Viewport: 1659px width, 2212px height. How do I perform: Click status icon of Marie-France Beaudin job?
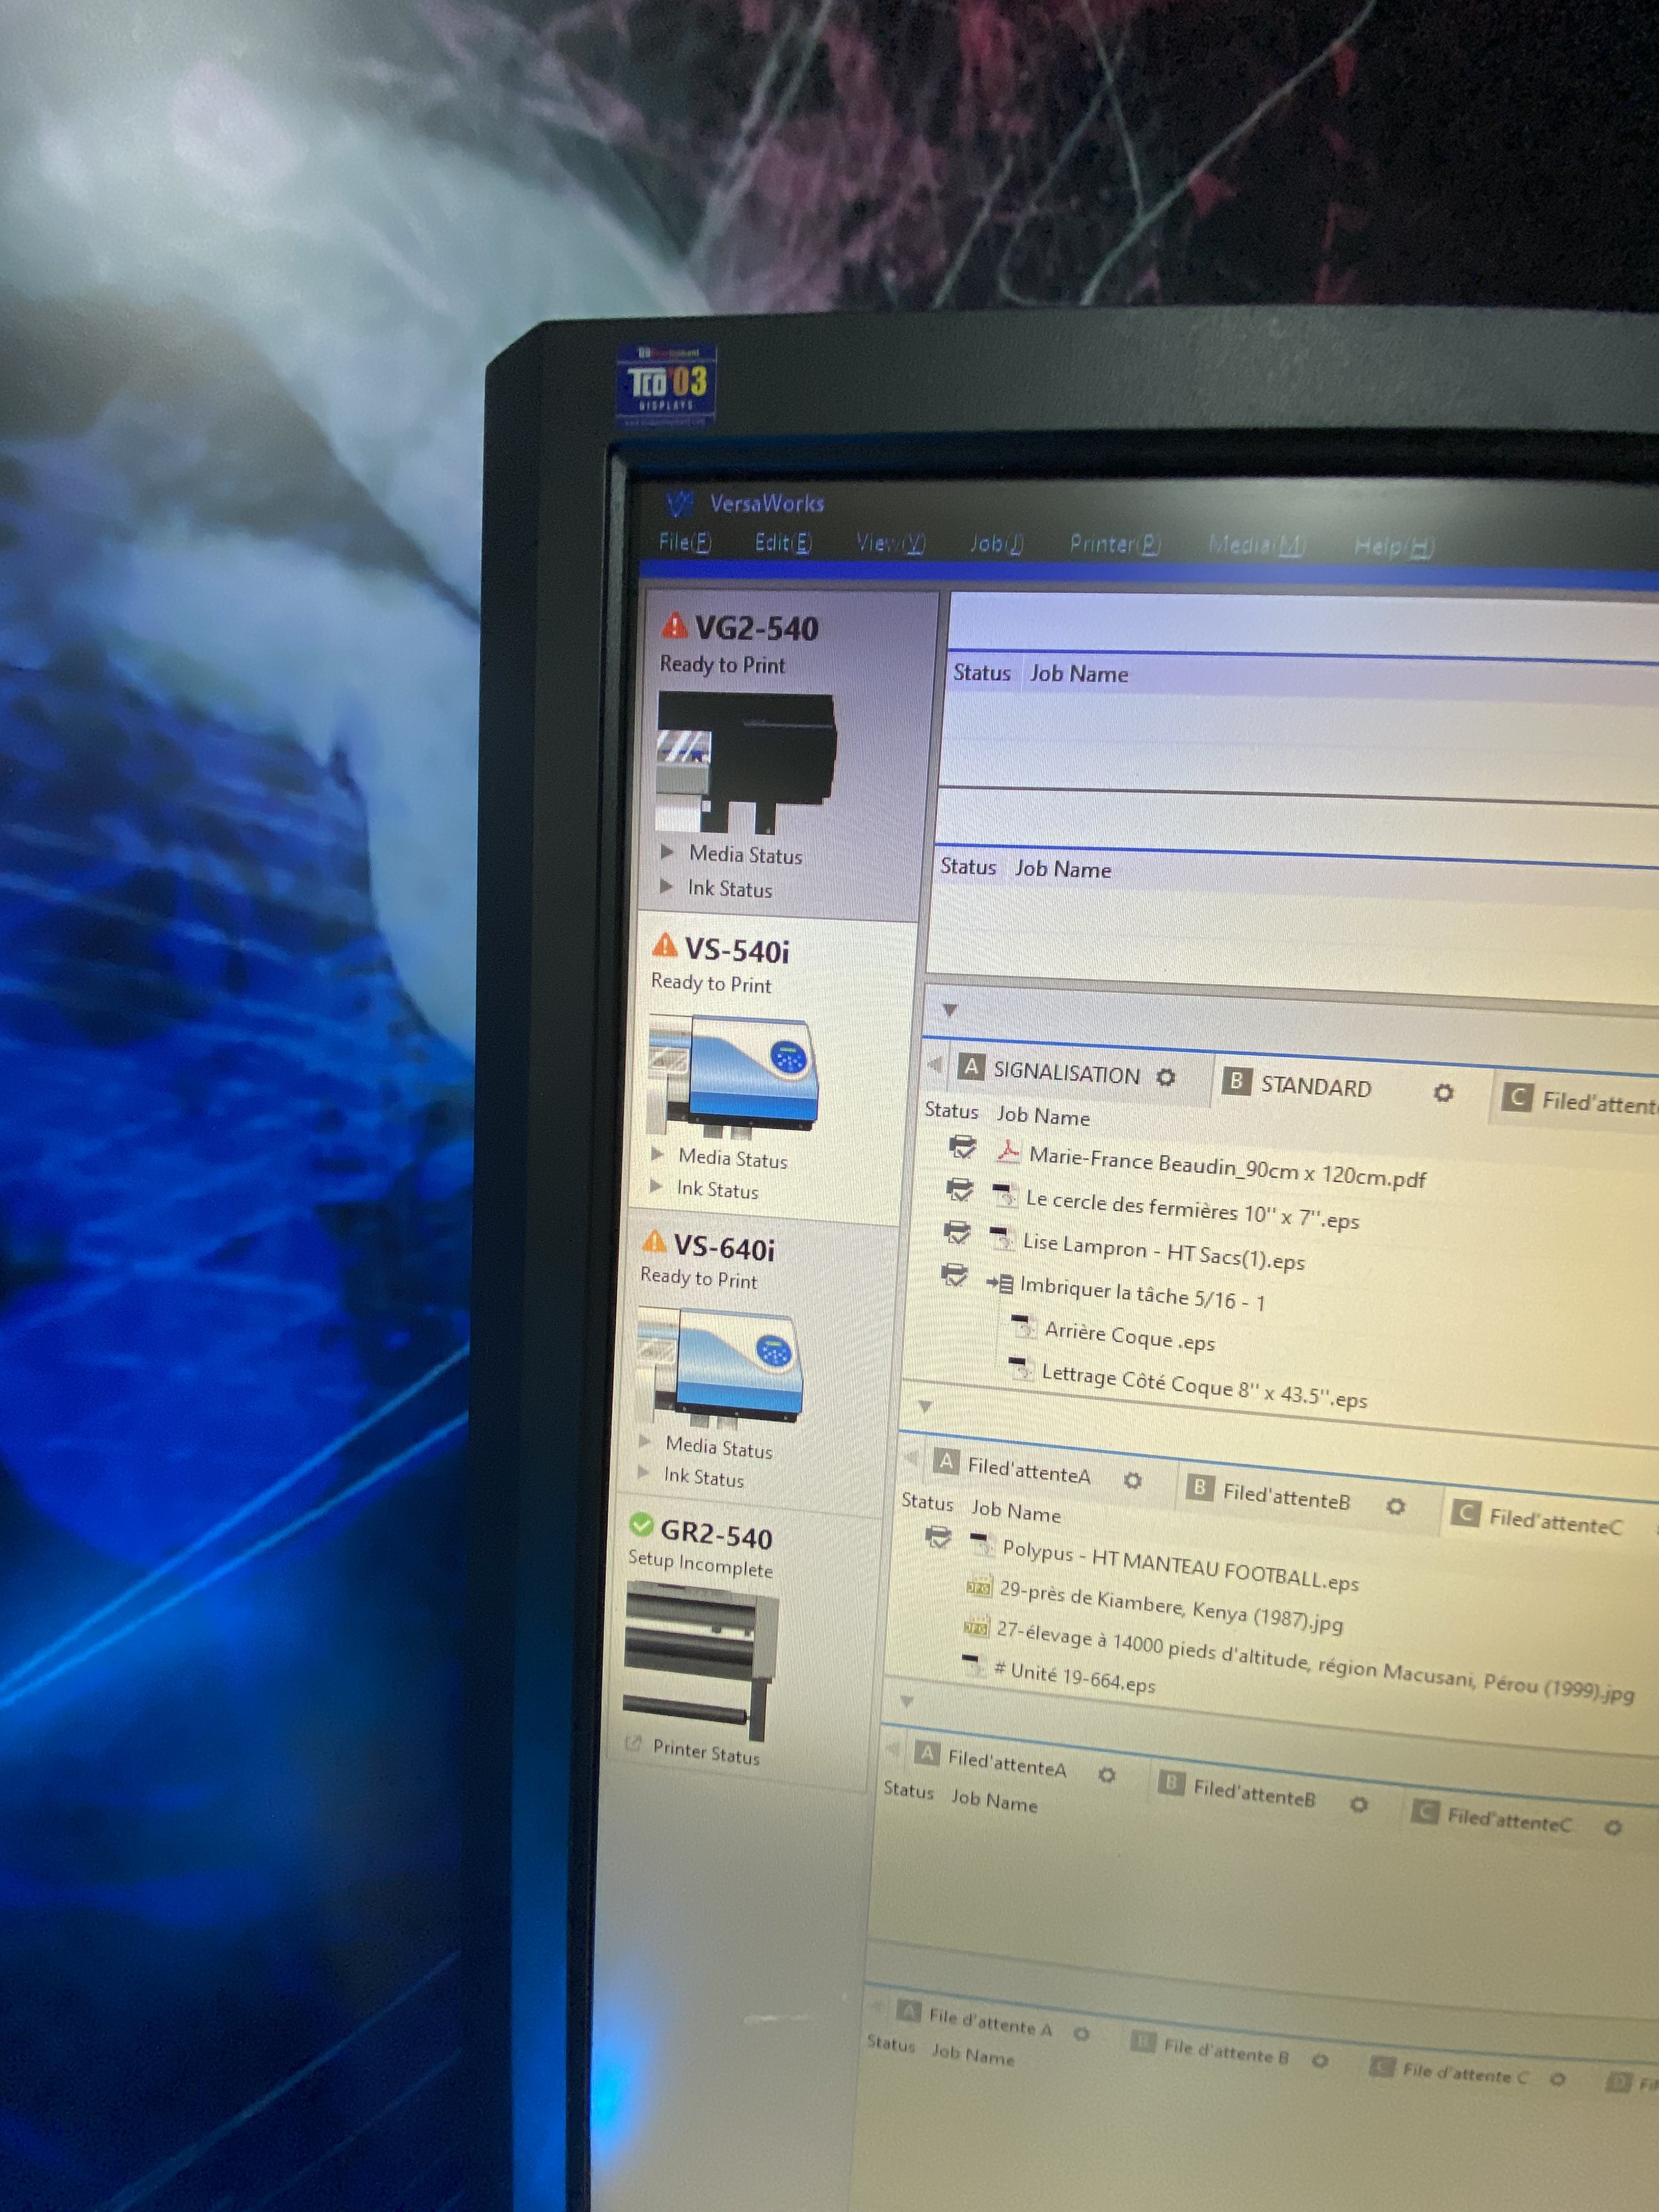coord(962,1146)
